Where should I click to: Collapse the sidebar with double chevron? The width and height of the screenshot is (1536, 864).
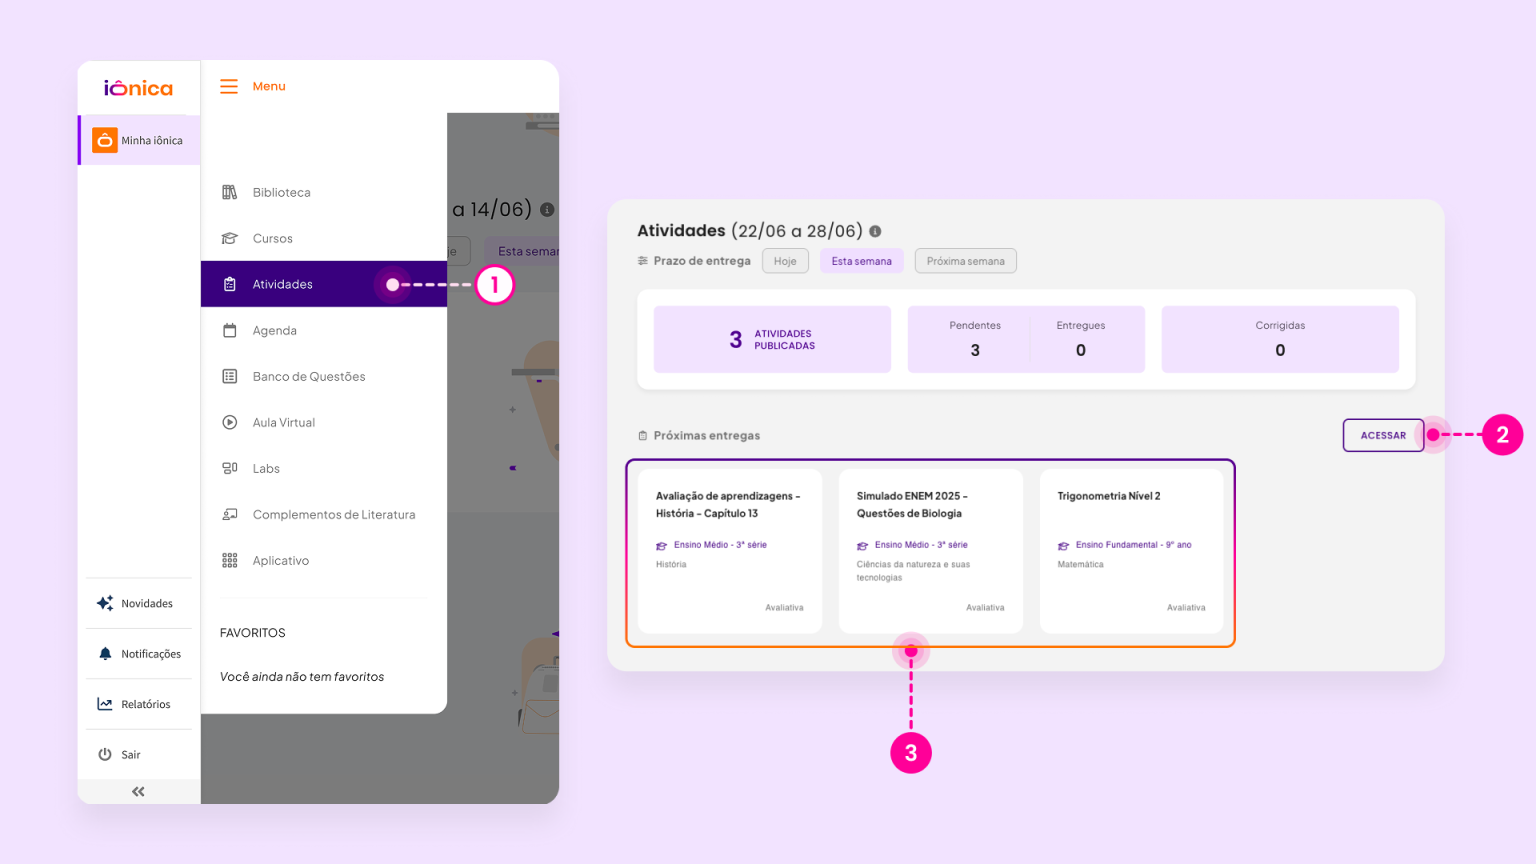click(x=138, y=791)
